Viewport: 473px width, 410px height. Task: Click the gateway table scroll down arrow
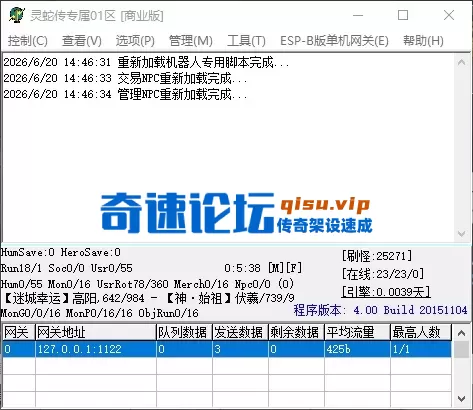pos(462,399)
